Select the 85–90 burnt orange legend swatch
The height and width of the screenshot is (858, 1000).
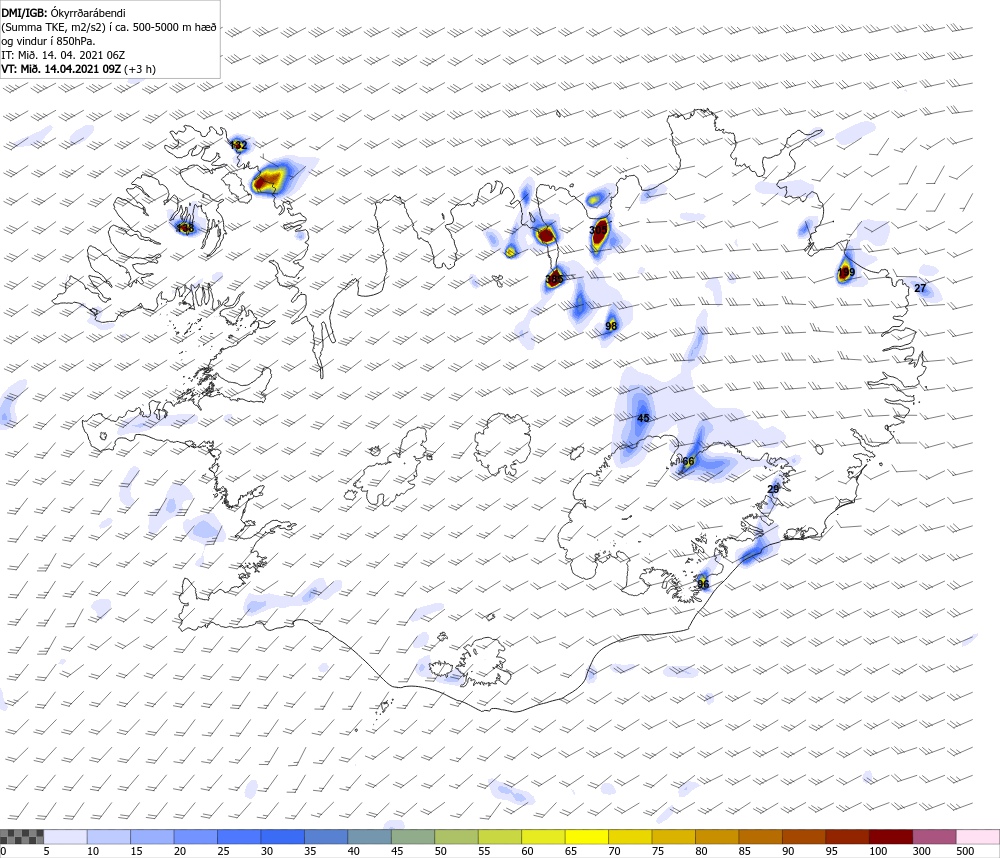[x=760, y=836]
